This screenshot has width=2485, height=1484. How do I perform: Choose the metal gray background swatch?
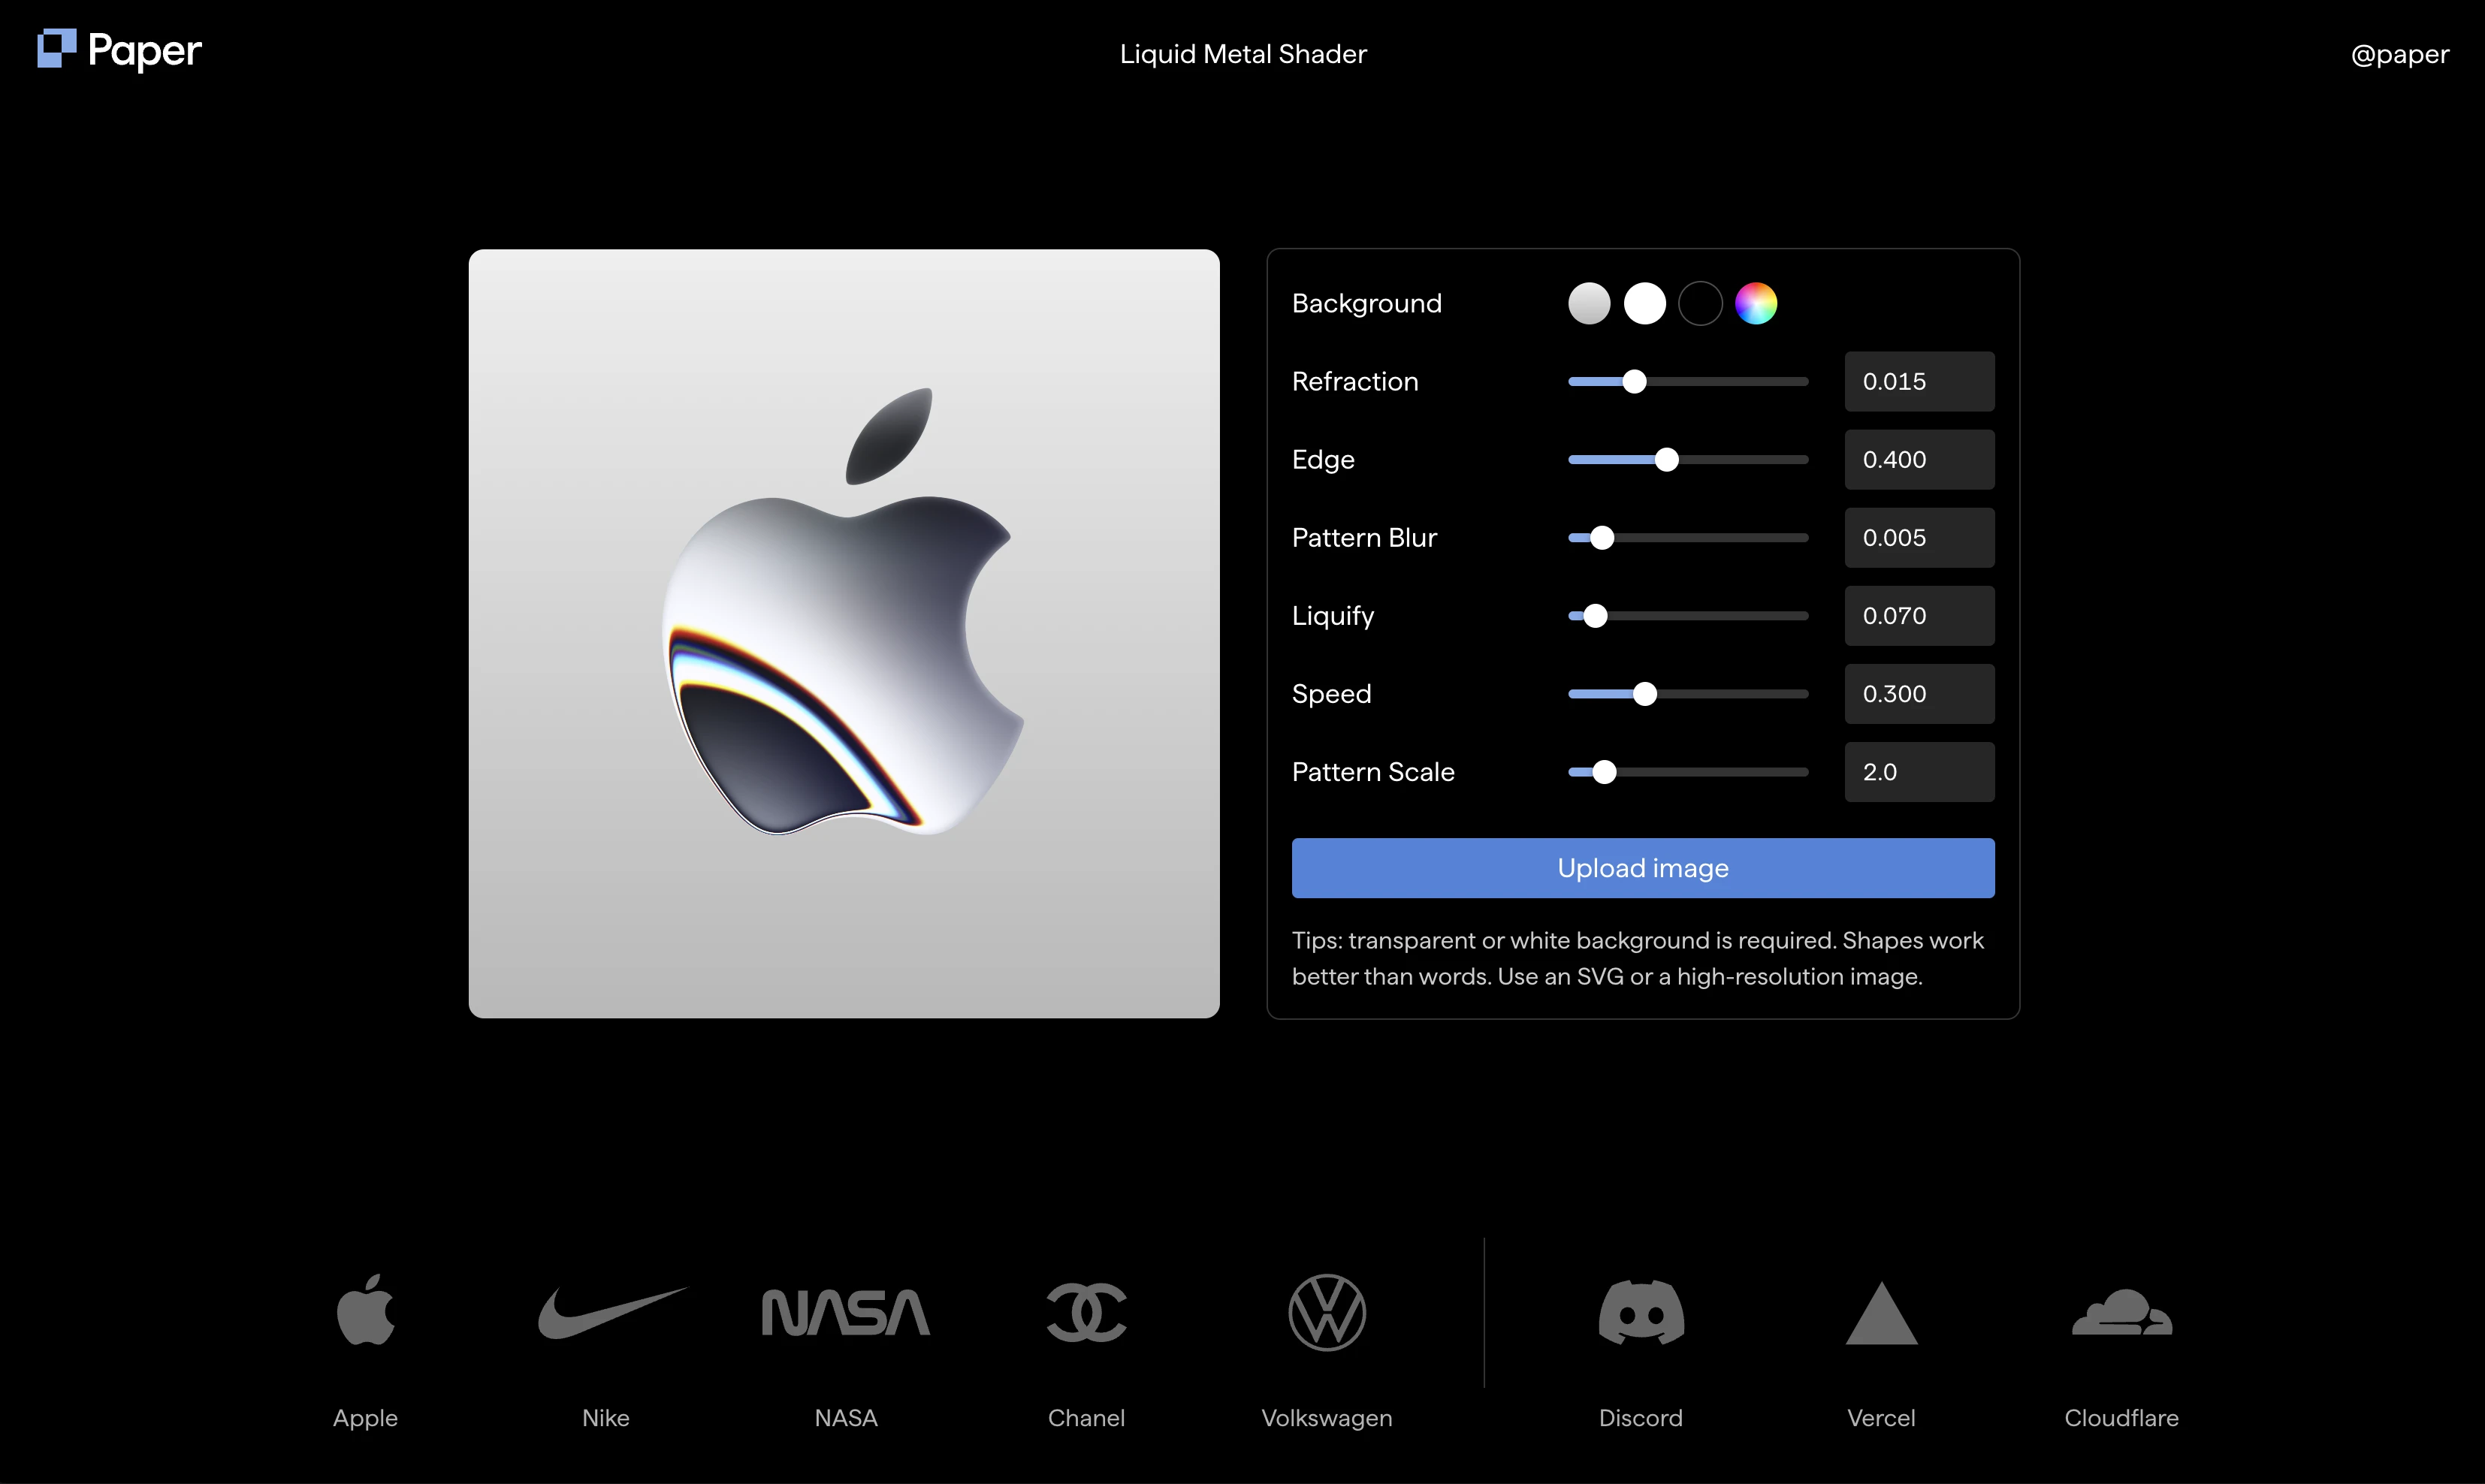1589,303
